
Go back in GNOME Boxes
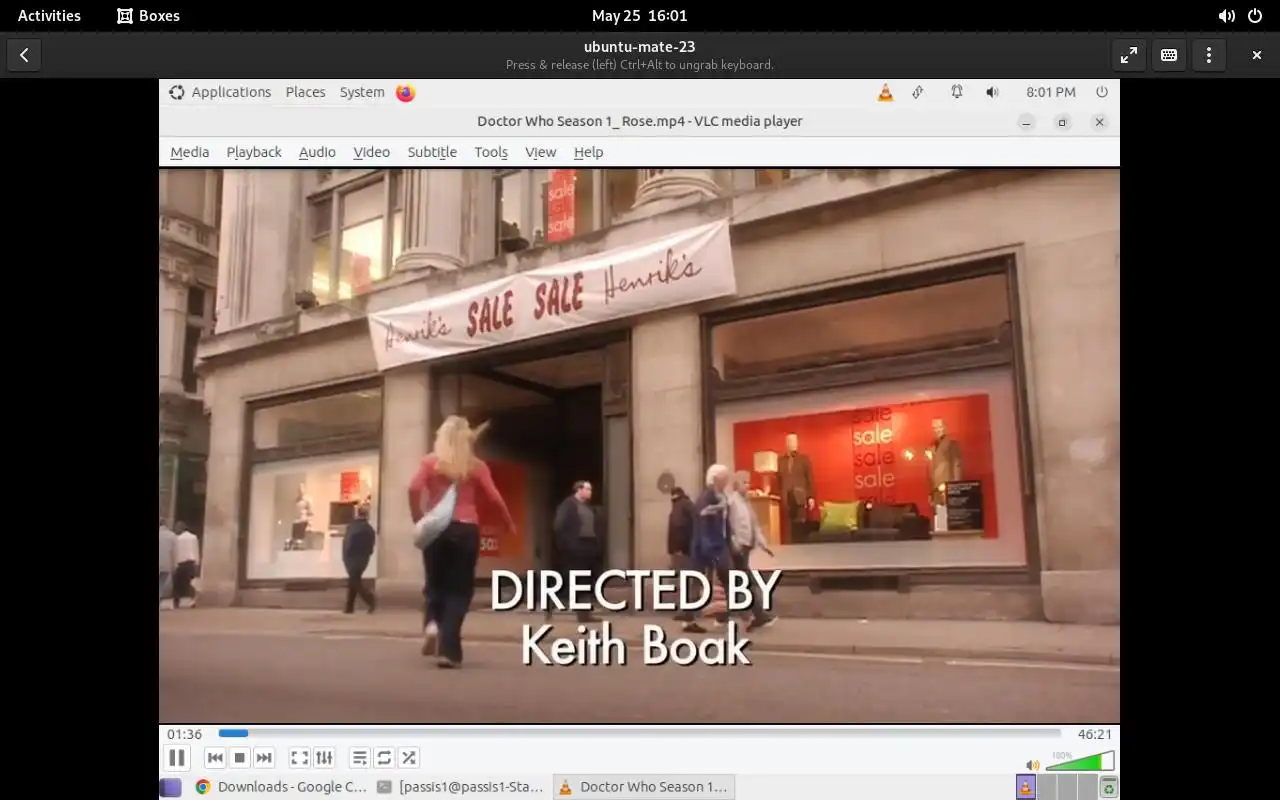pyautogui.click(x=24, y=55)
